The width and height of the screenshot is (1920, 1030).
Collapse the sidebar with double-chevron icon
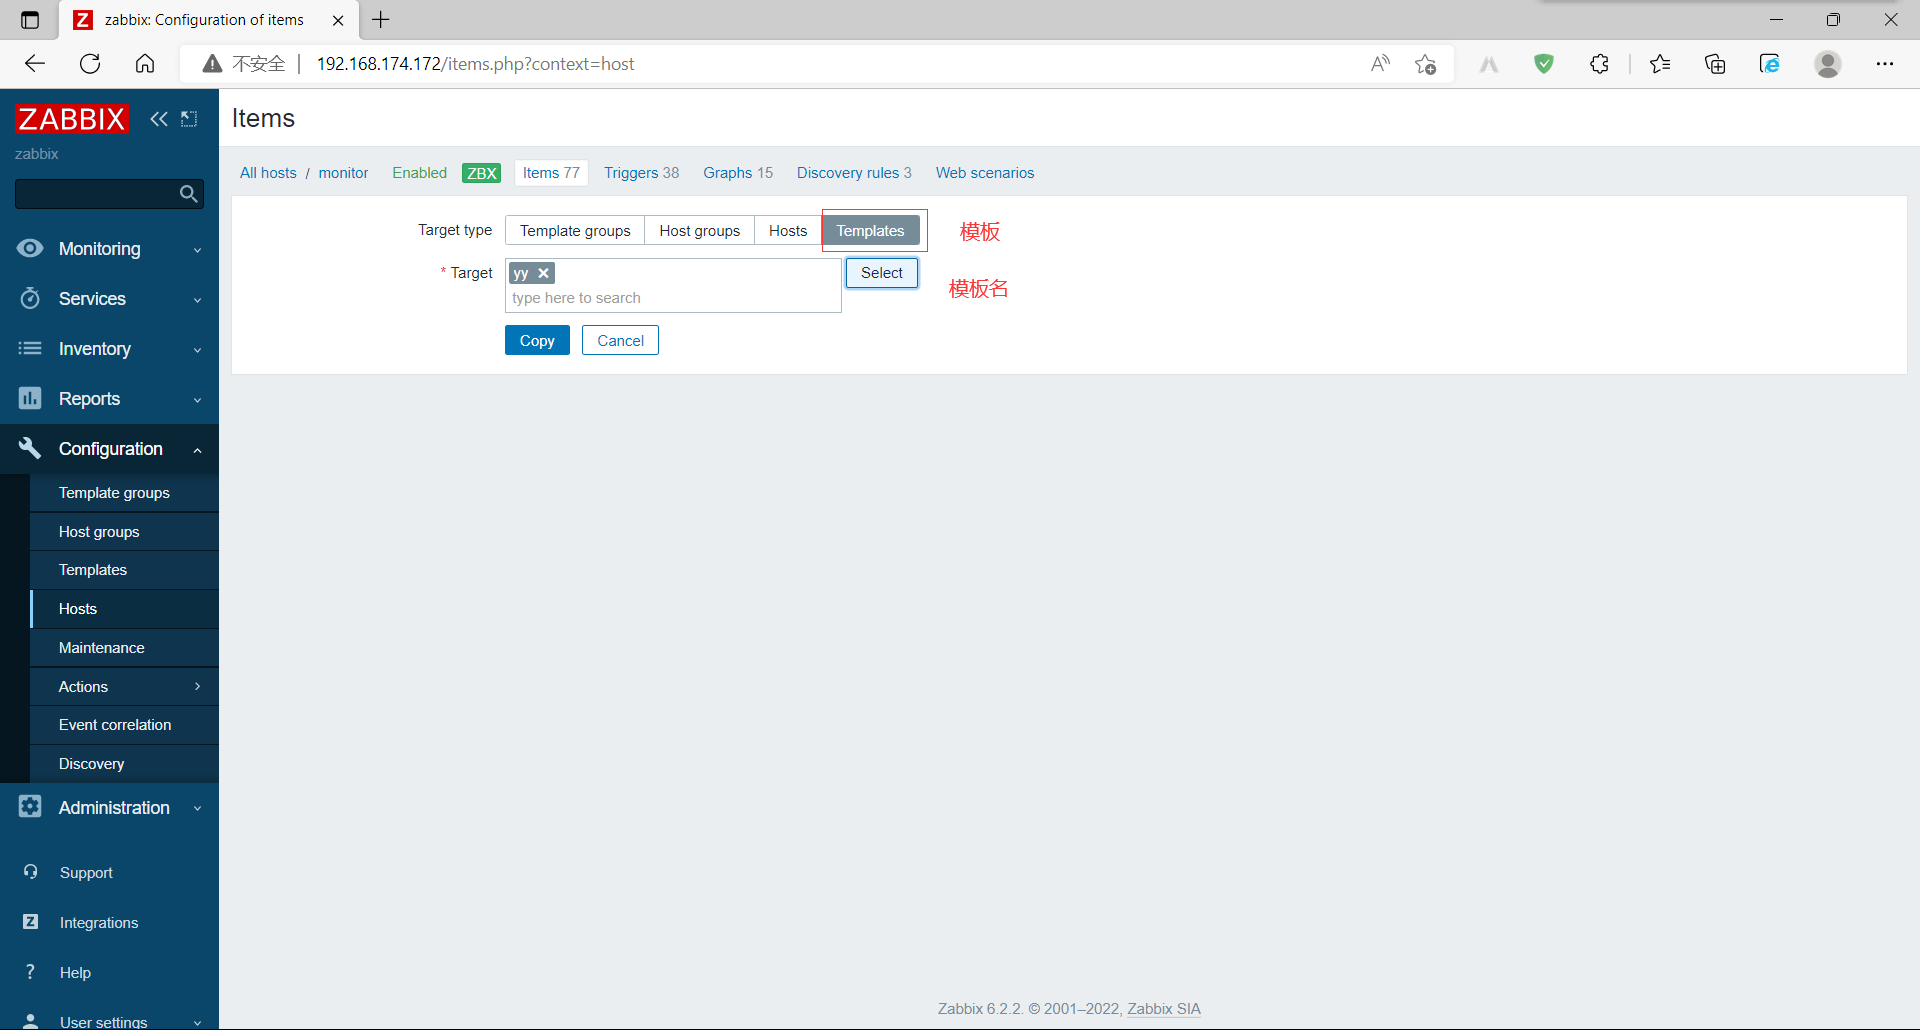click(159, 119)
